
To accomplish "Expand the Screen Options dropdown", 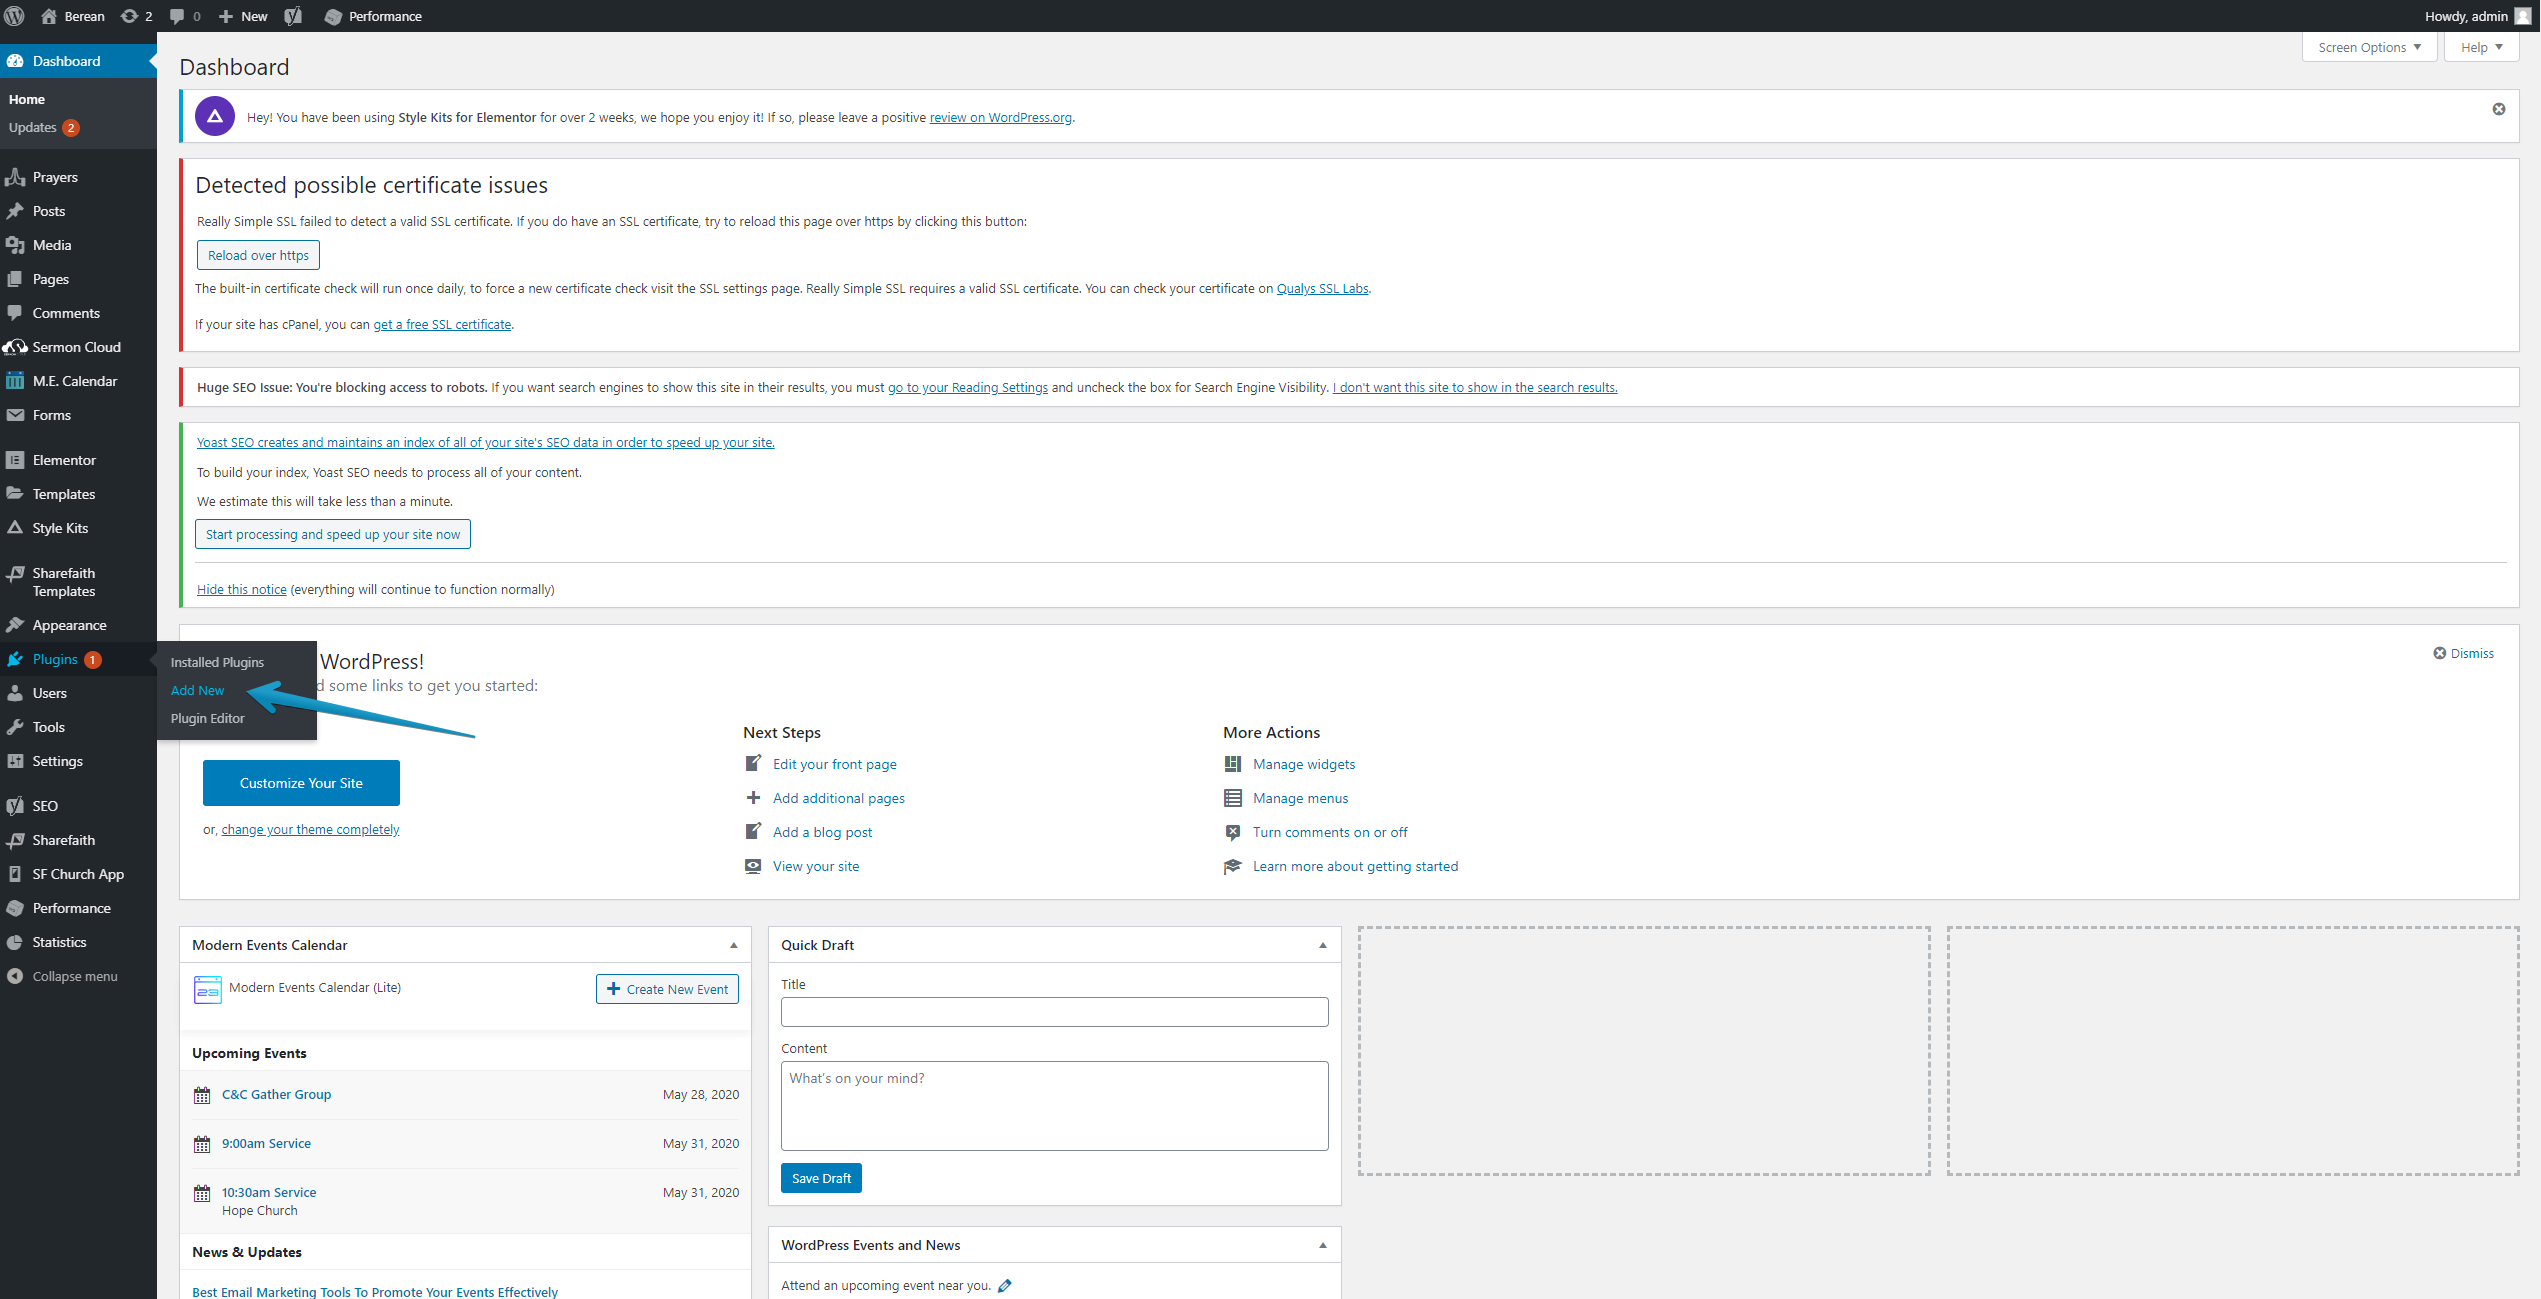I will point(2368,47).
